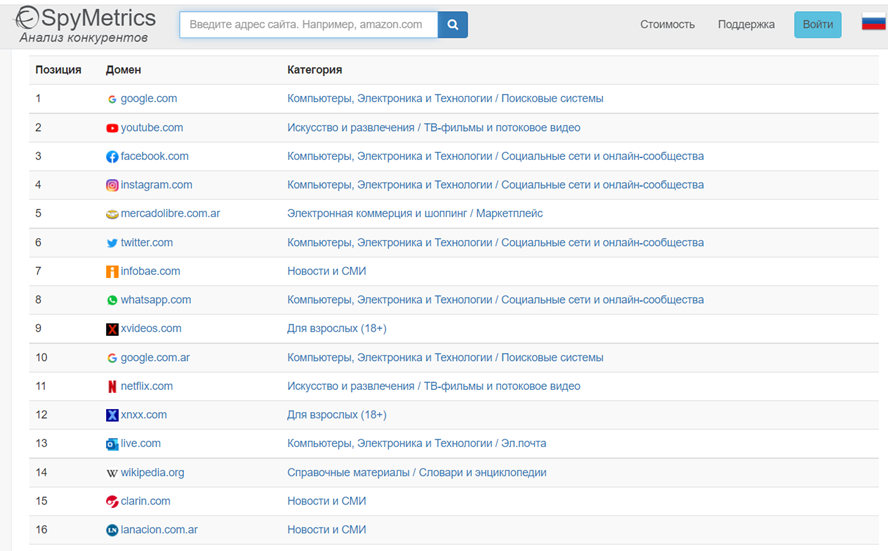Screen dimensions: 888x551
Task: Click the Twitter bird favicon
Action: (112, 243)
